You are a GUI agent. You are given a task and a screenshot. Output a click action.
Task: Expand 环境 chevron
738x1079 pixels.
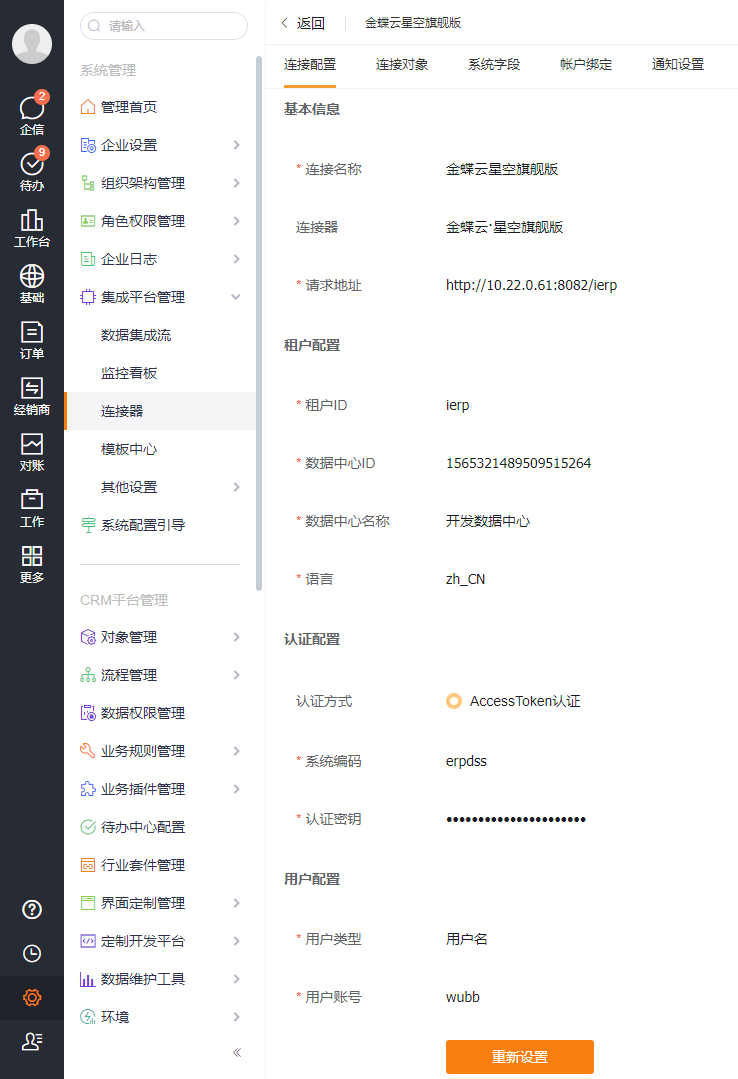[x=236, y=1017]
